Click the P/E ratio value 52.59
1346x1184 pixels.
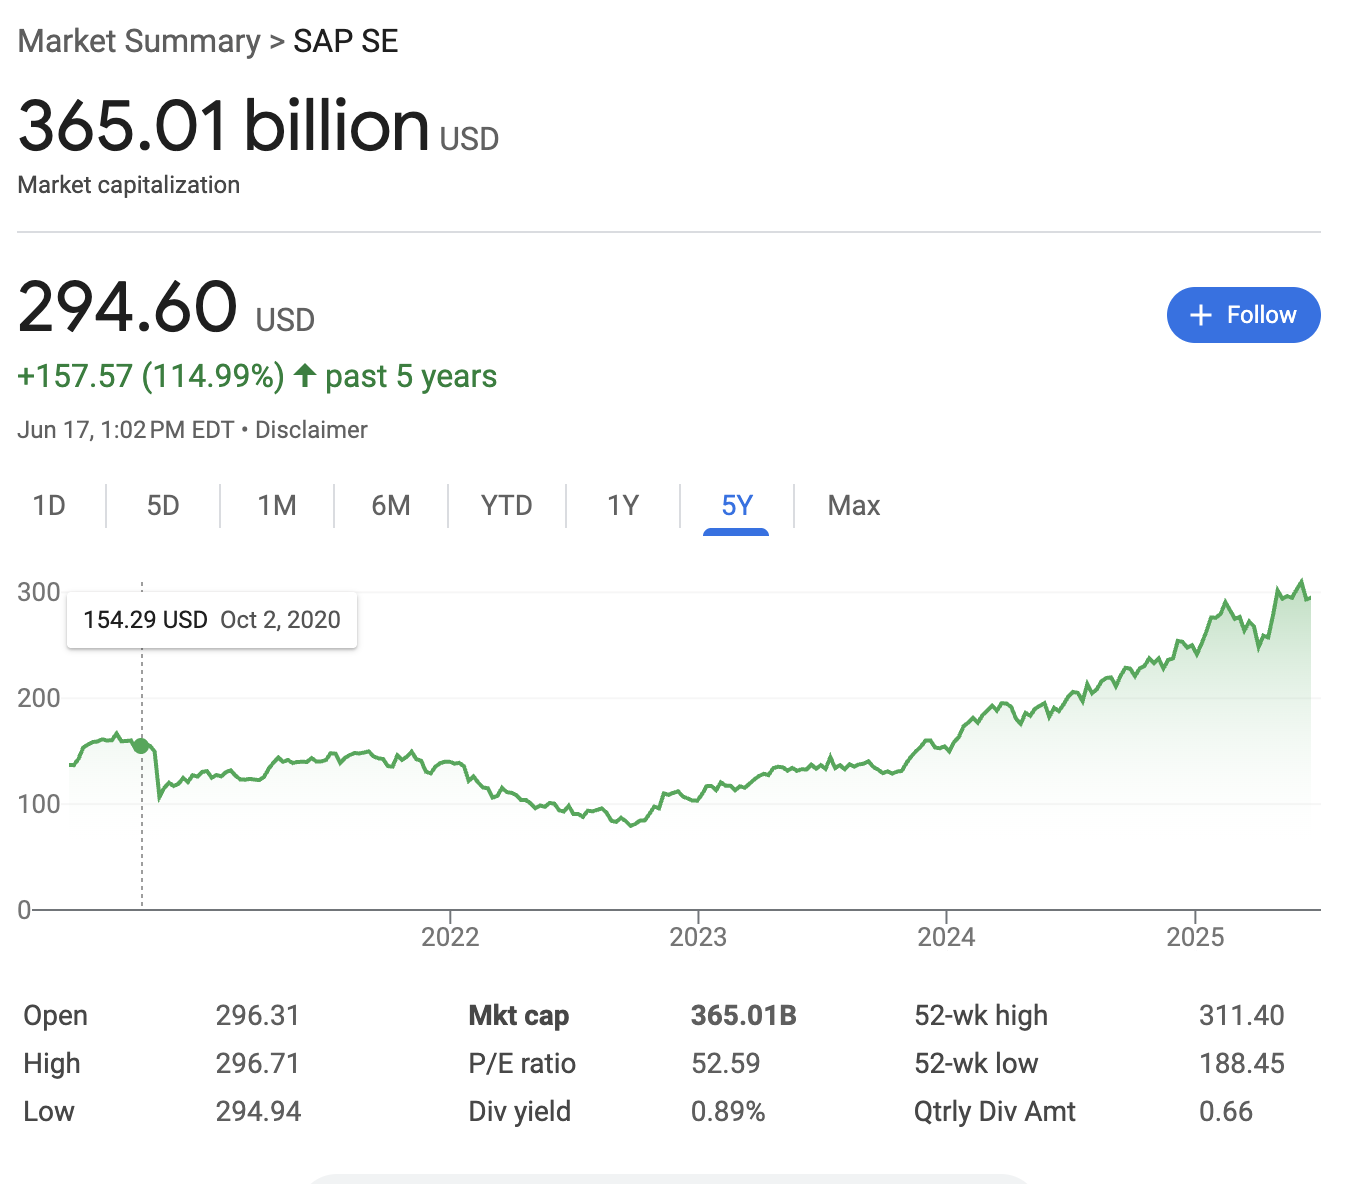click(x=726, y=1063)
